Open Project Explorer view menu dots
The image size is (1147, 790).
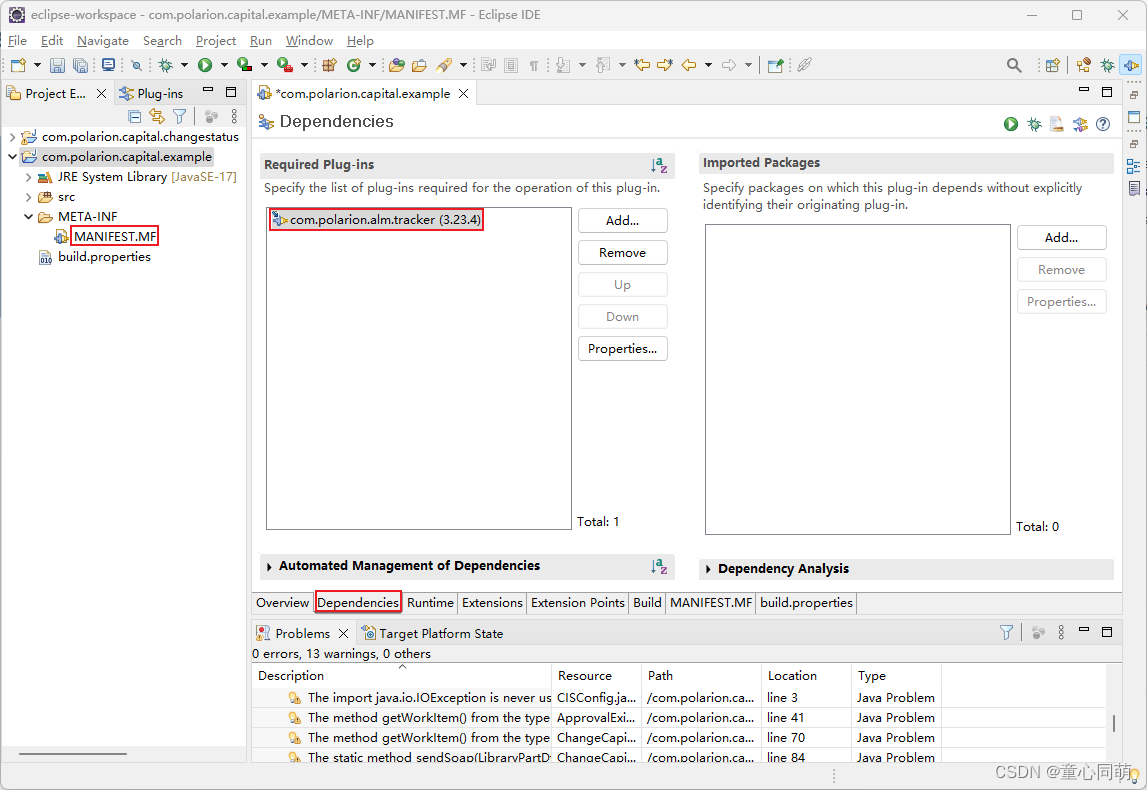click(234, 116)
